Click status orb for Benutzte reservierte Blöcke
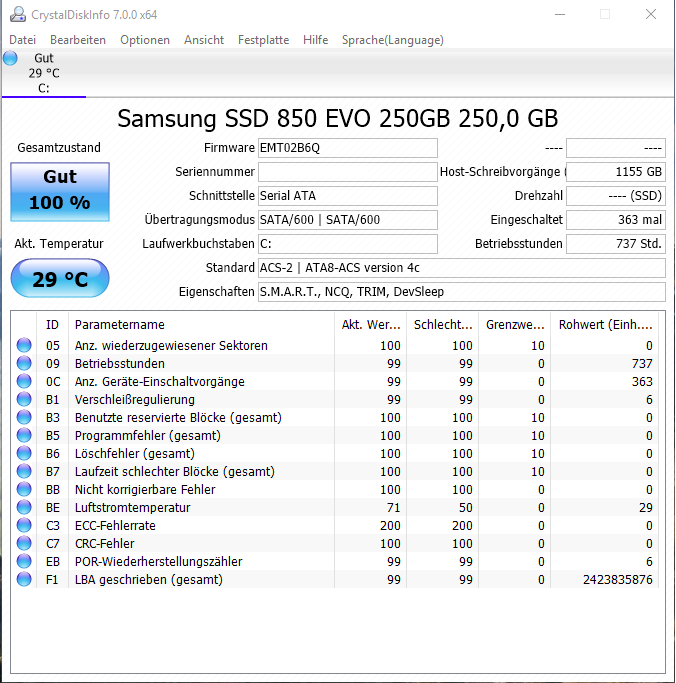676x683 pixels. tap(24, 417)
